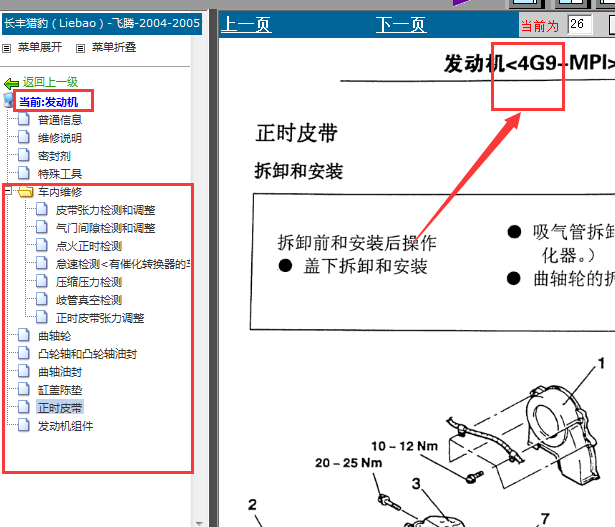
Task: Click the 拆卸和安装 subheading in document
Action: pos(299,171)
